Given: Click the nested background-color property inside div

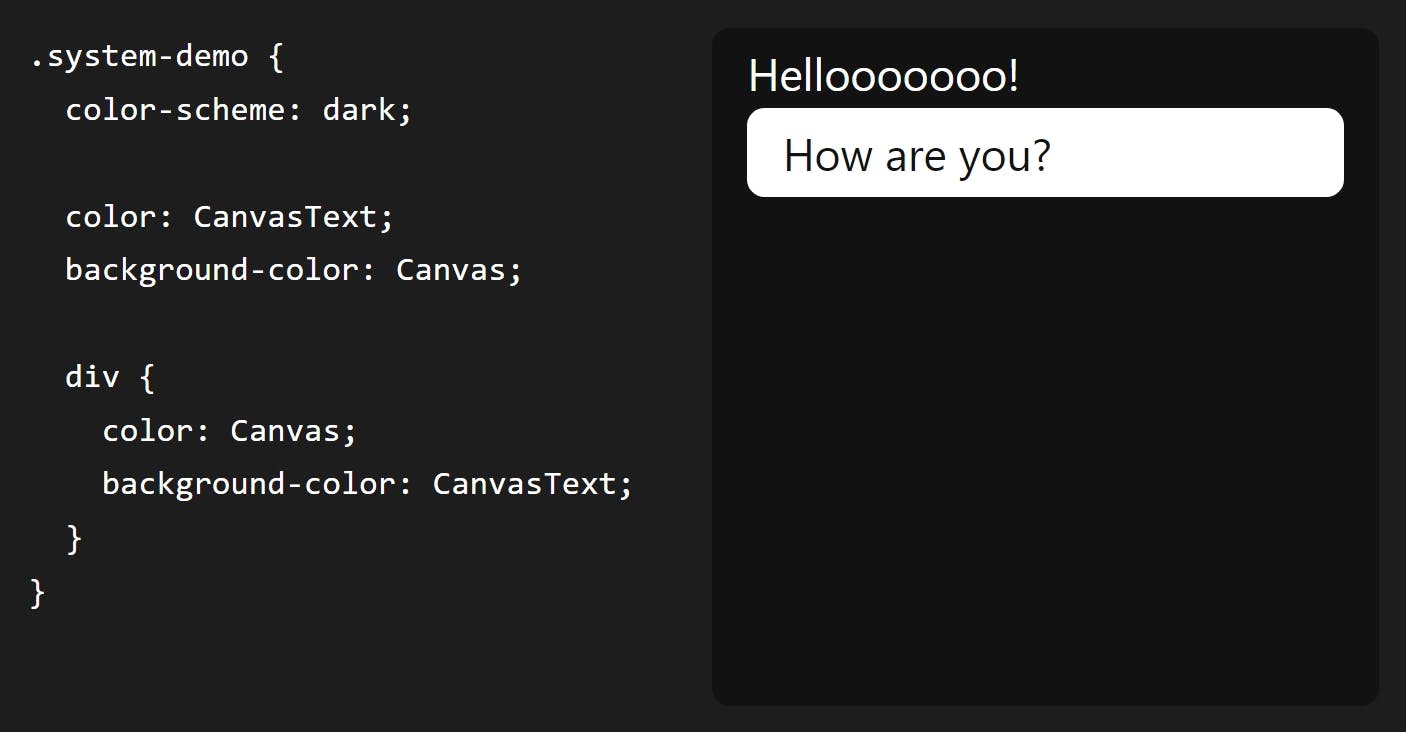Looking at the screenshot, I should point(249,484).
